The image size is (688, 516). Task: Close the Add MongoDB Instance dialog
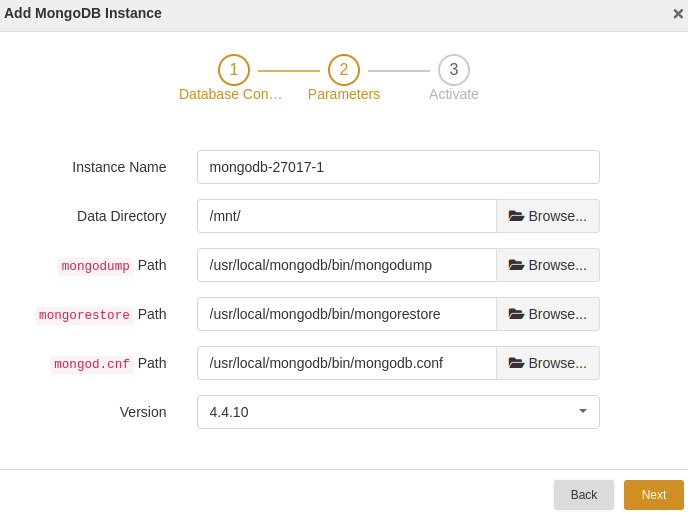point(678,14)
